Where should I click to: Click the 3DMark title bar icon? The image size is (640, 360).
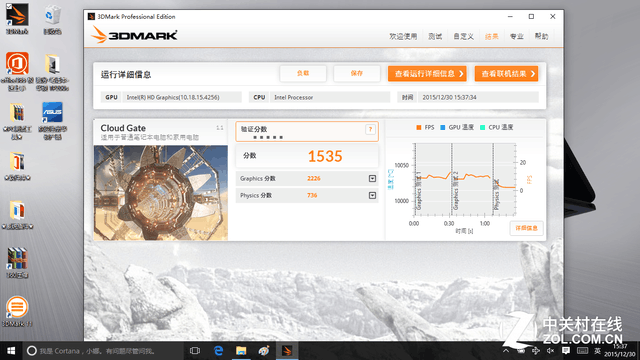[x=91, y=16]
